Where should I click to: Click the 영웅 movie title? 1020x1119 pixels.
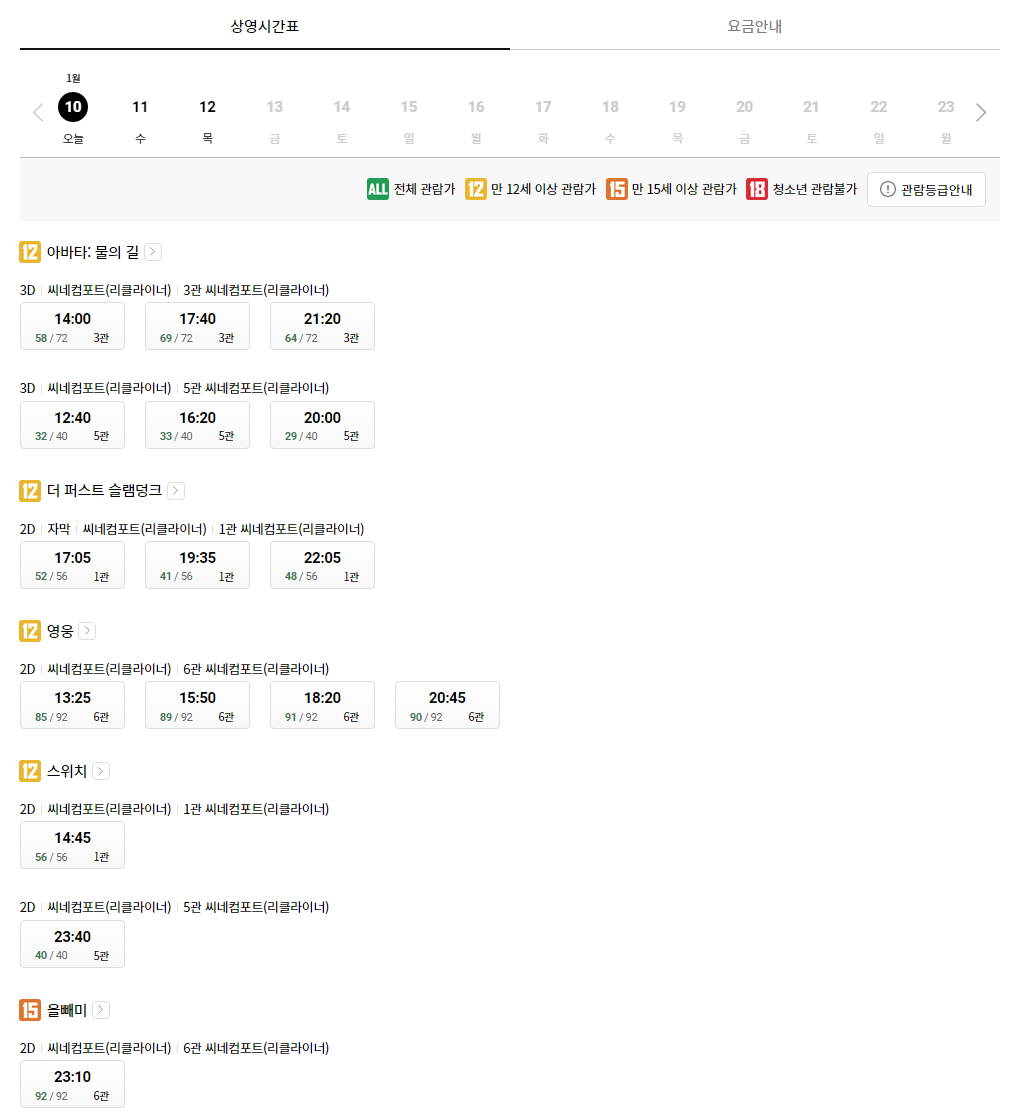coord(60,631)
